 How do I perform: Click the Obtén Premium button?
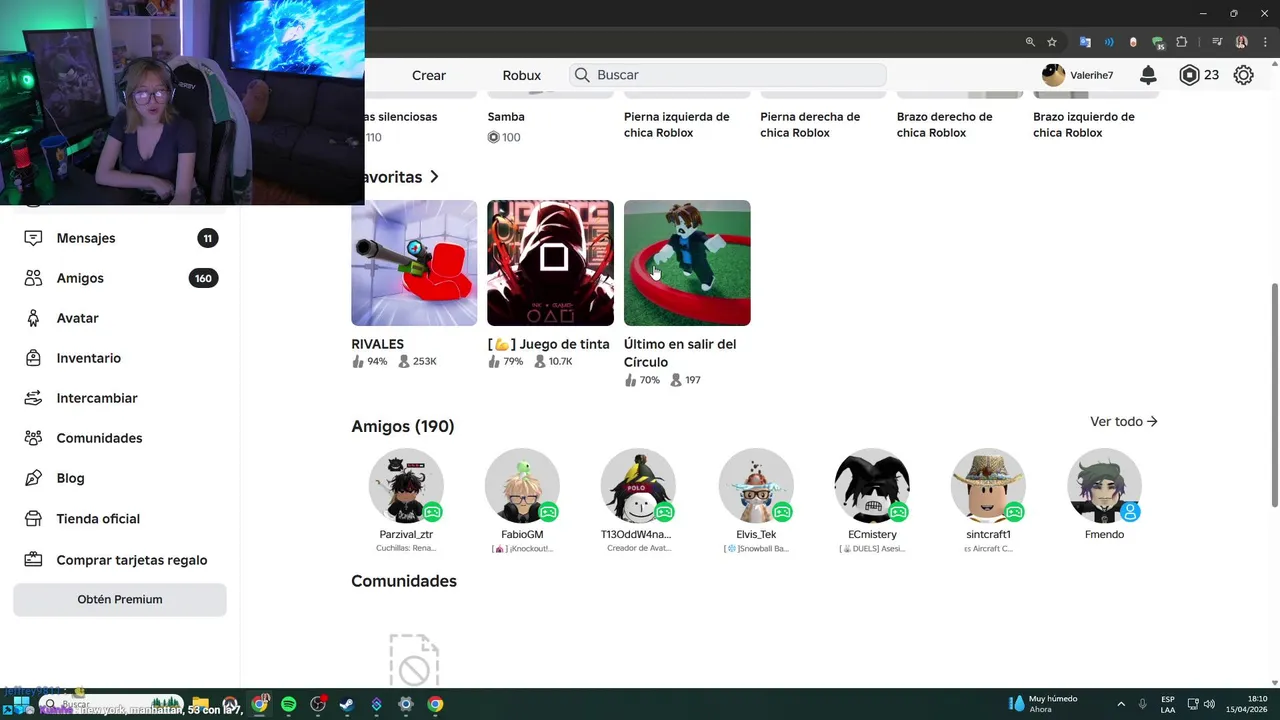coord(120,599)
